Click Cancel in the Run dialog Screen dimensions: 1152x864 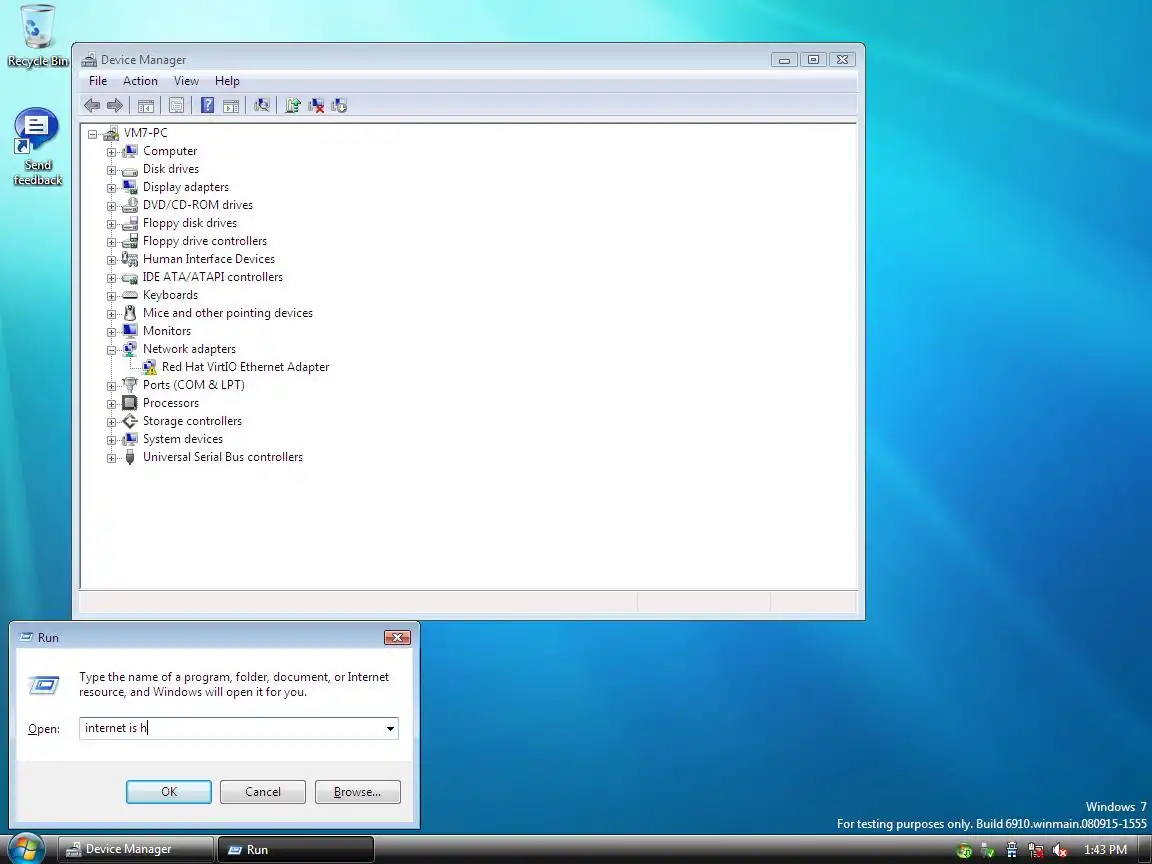tap(263, 791)
